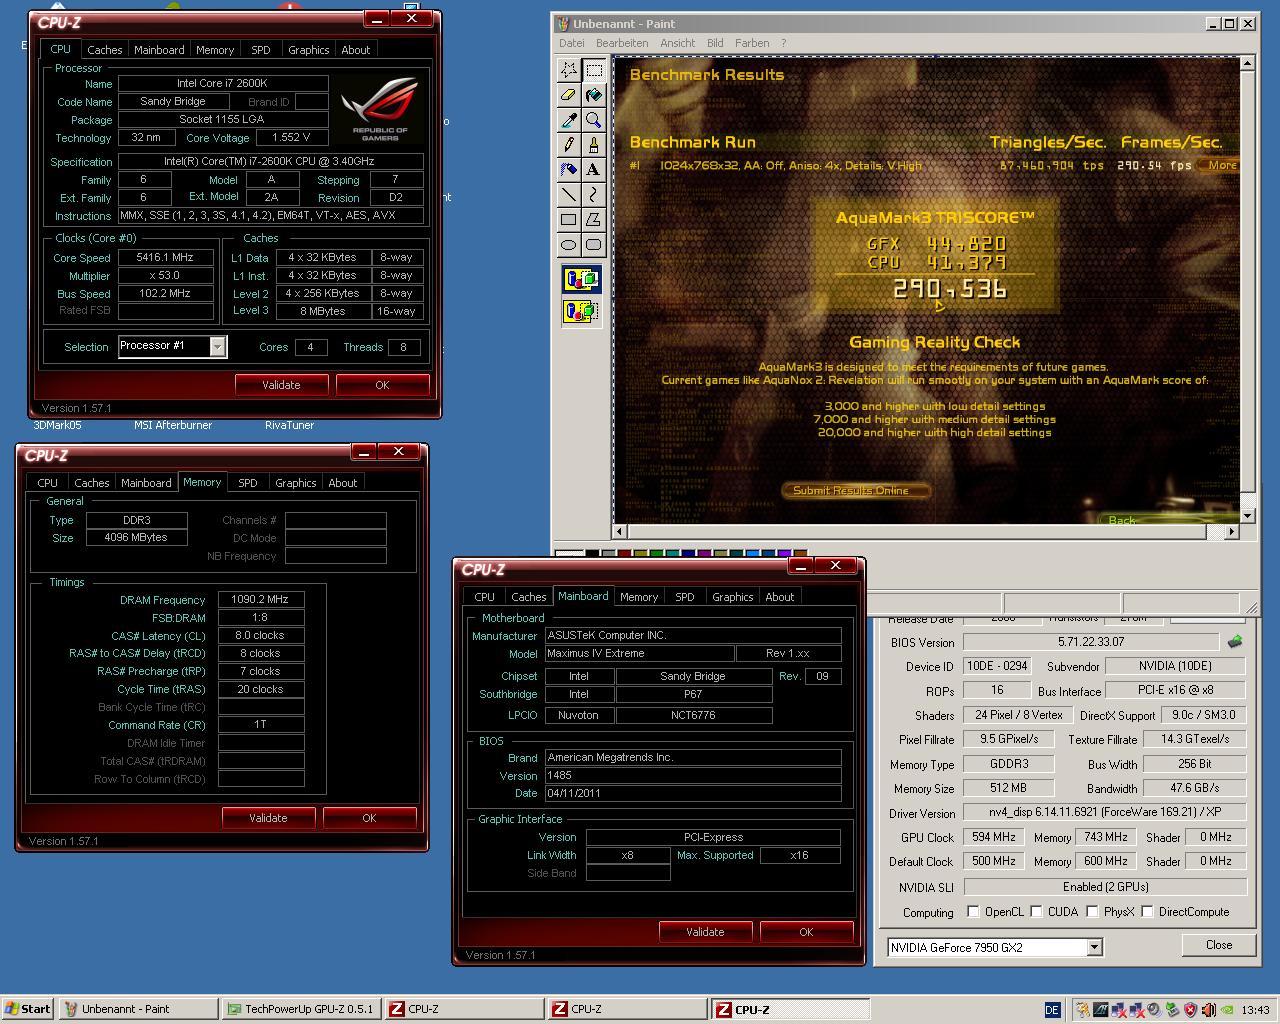This screenshot has width=1280, height=1024.
Task: Click Paint vertical scrollbar up arrow
Action: 1247,63
